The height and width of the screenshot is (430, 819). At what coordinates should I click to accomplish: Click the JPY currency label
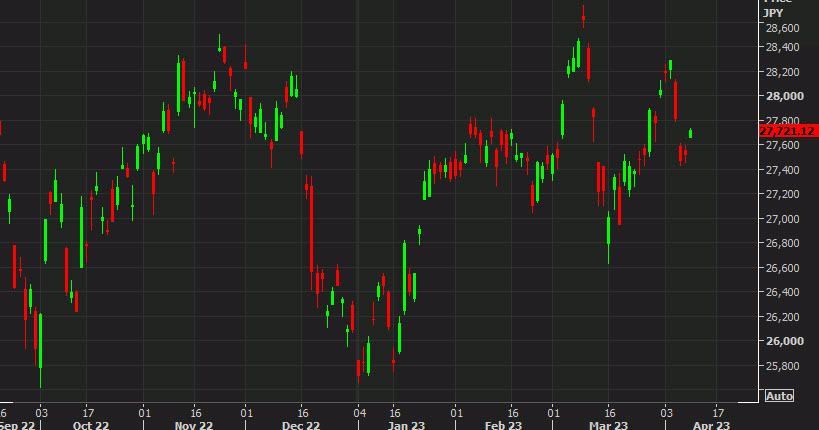(x=773, y=14)
